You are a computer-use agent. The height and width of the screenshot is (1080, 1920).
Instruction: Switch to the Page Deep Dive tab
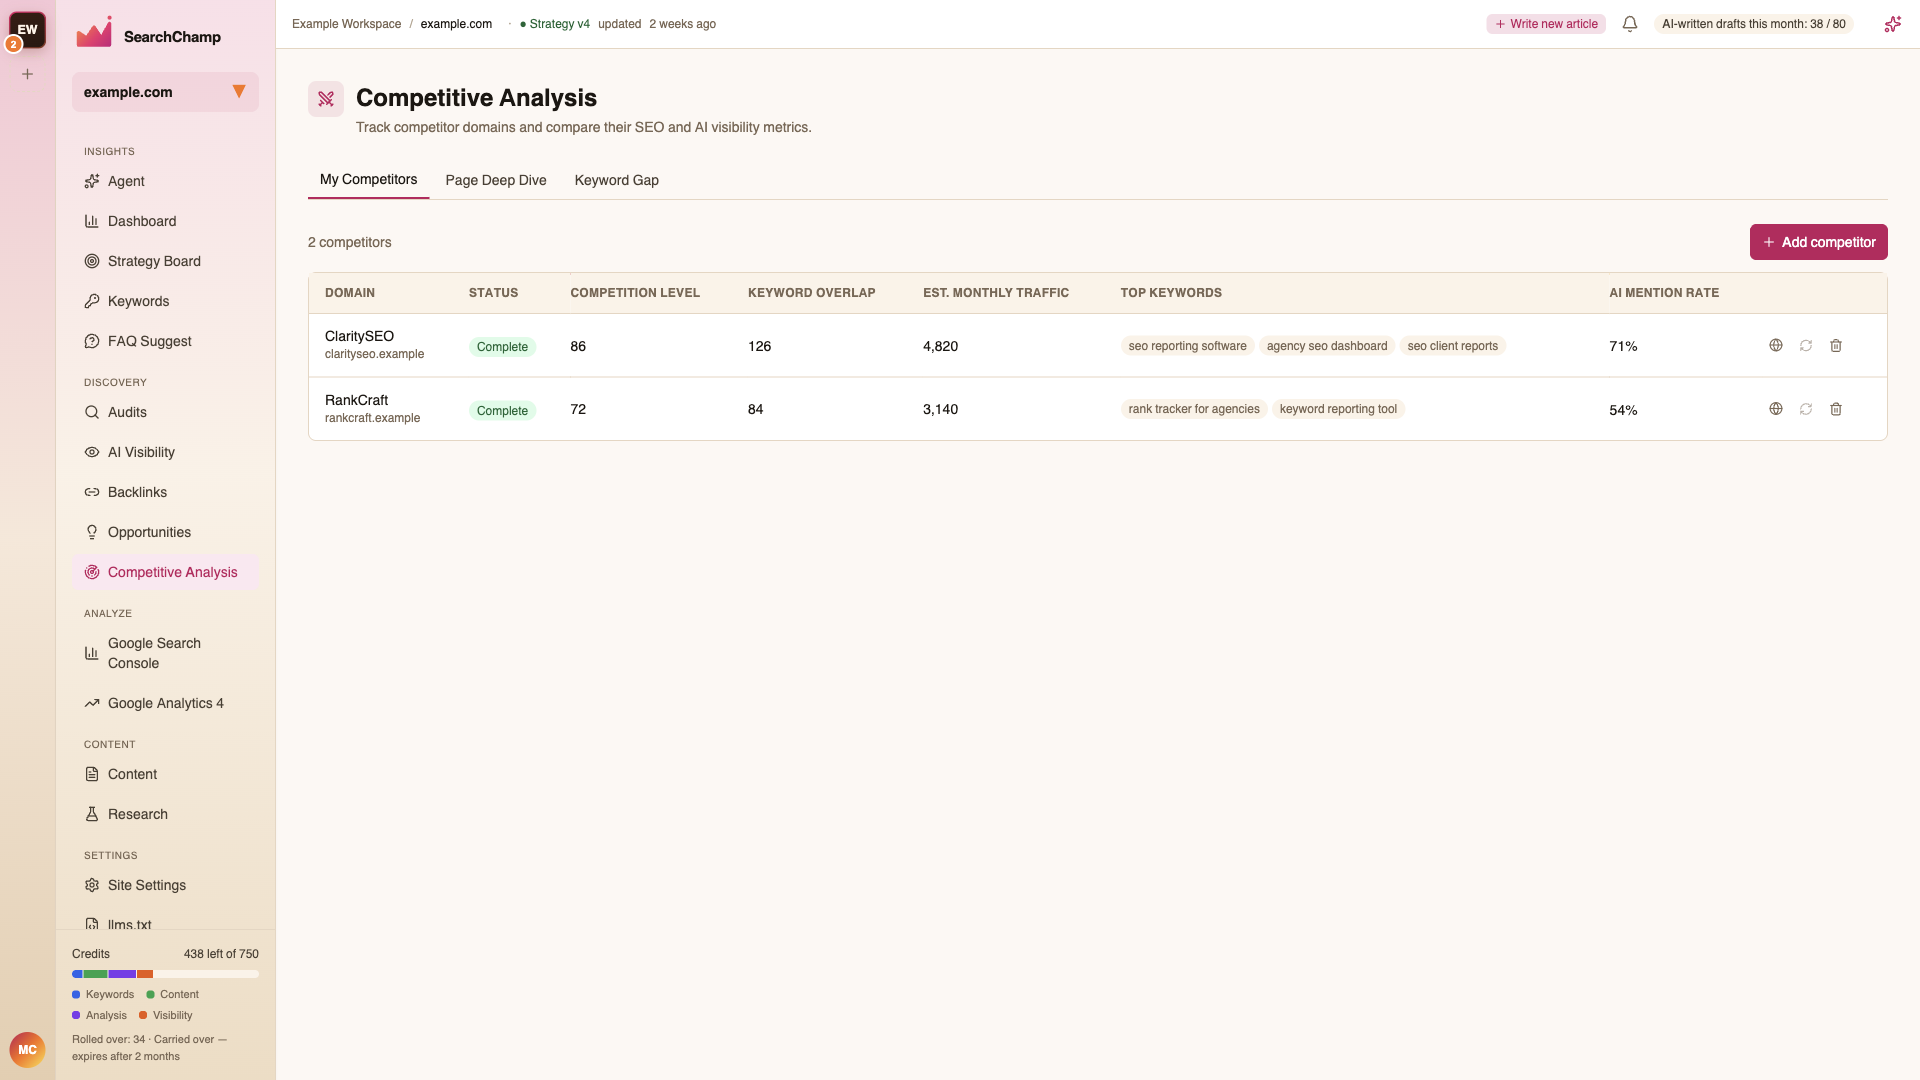pyautogui.click(x=496, y=180)
